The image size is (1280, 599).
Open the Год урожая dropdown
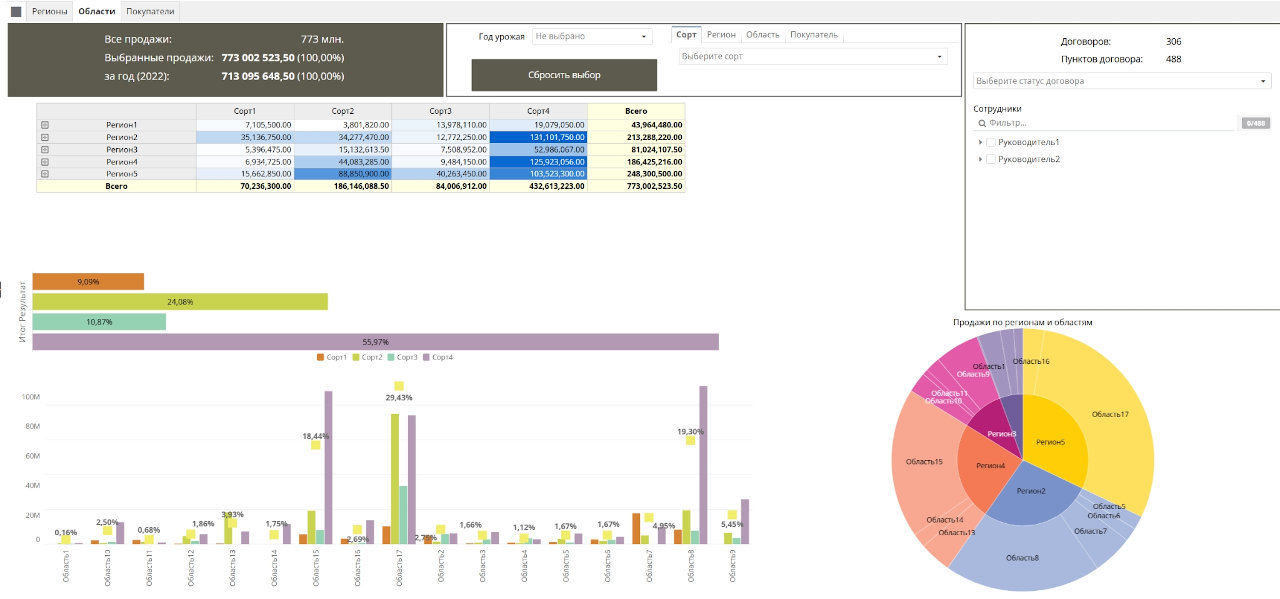591,36
